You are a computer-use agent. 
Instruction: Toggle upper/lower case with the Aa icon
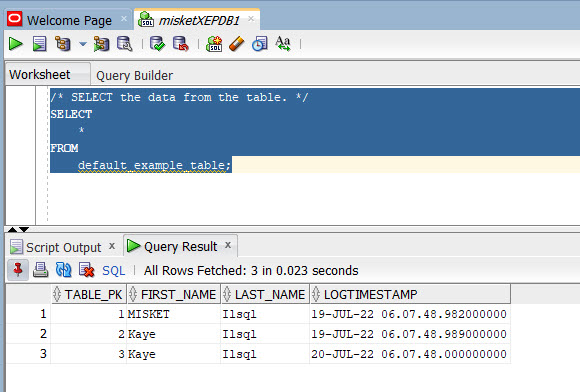coord(283,44)
